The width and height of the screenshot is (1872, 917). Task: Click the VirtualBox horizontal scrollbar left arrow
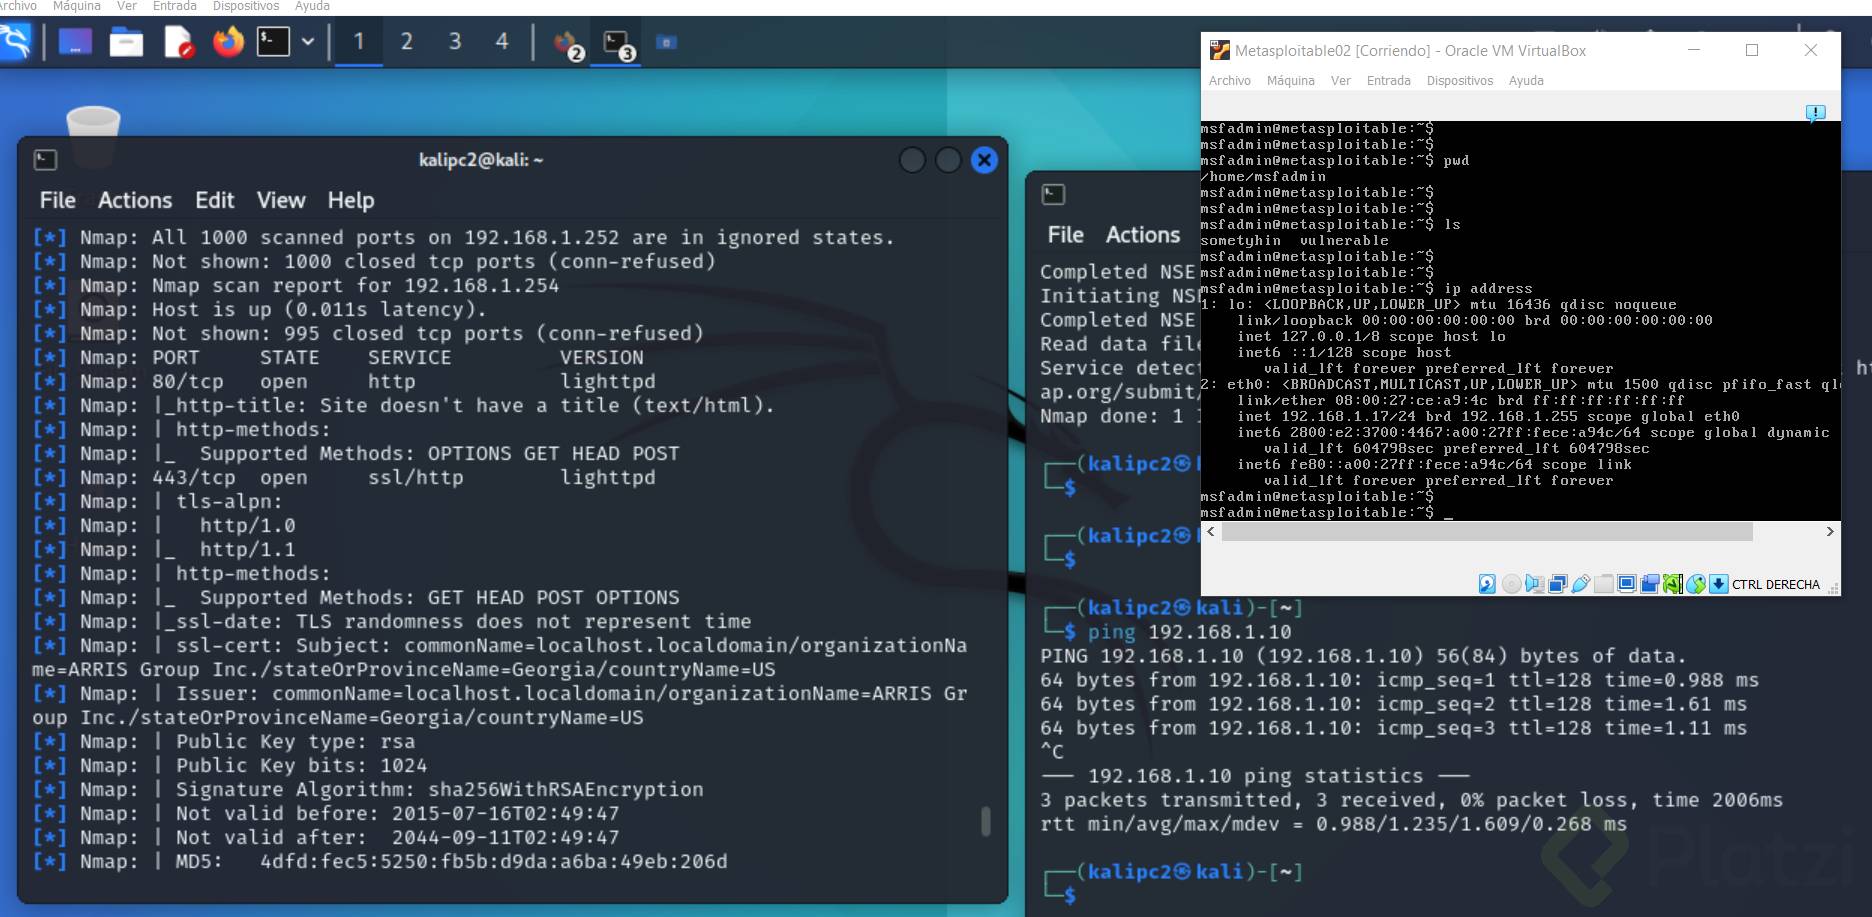tap(1211, 531)
